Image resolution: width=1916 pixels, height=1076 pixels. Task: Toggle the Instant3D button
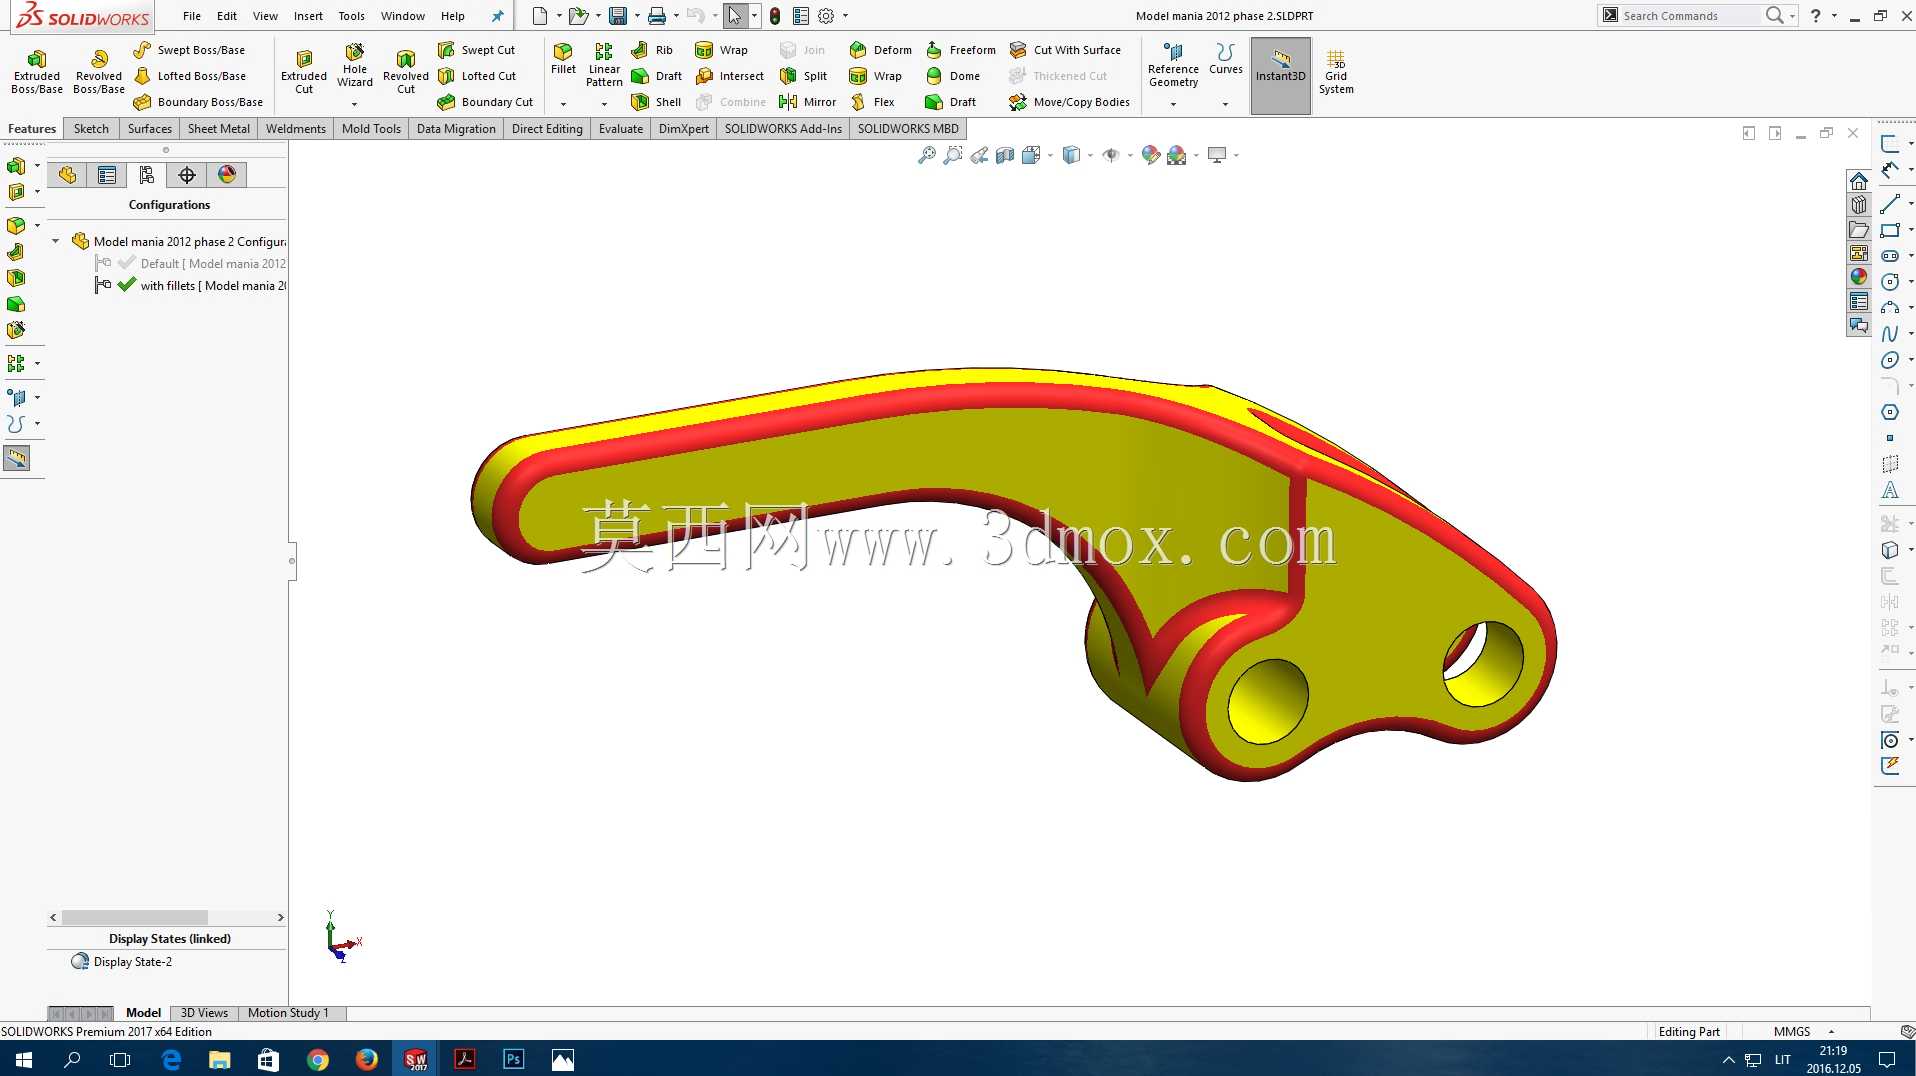tap(1281, 76)
